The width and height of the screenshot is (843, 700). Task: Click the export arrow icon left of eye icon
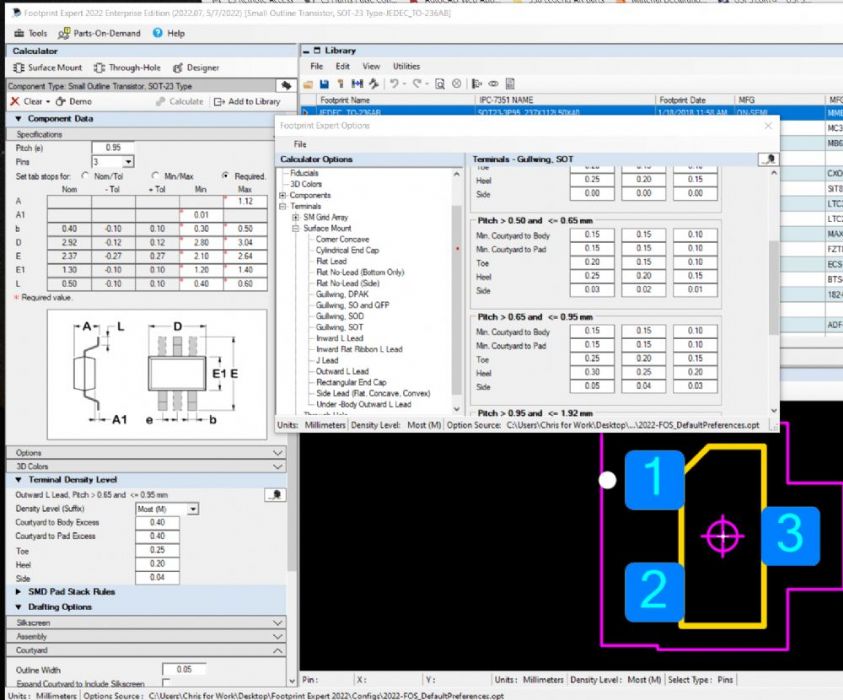pyautogui.click(x=476, y=84)
